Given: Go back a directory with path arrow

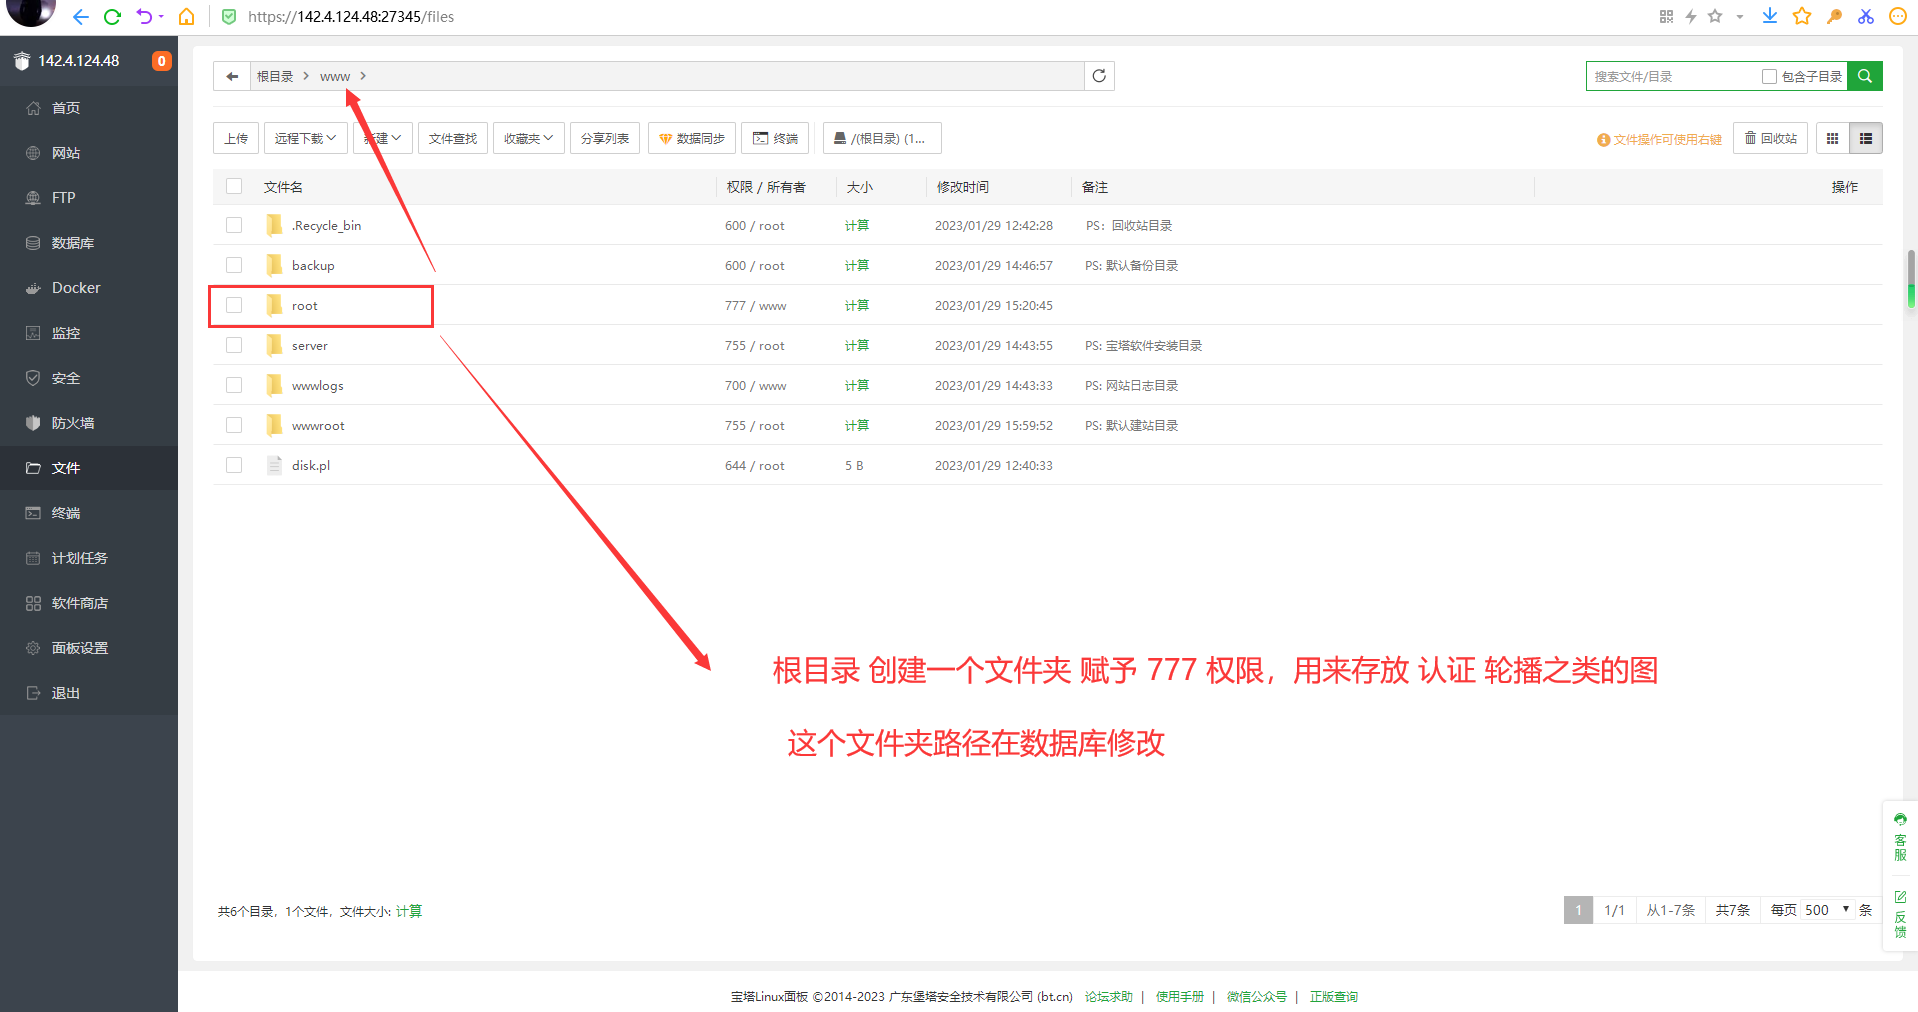Looking at the screenshot, I should coord(232,76).
